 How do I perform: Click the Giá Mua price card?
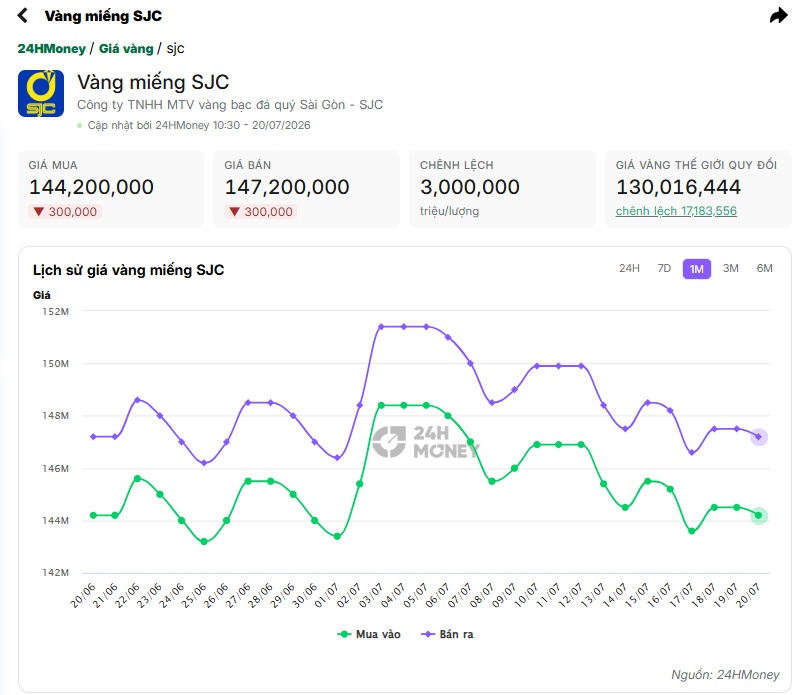(111, 189)
